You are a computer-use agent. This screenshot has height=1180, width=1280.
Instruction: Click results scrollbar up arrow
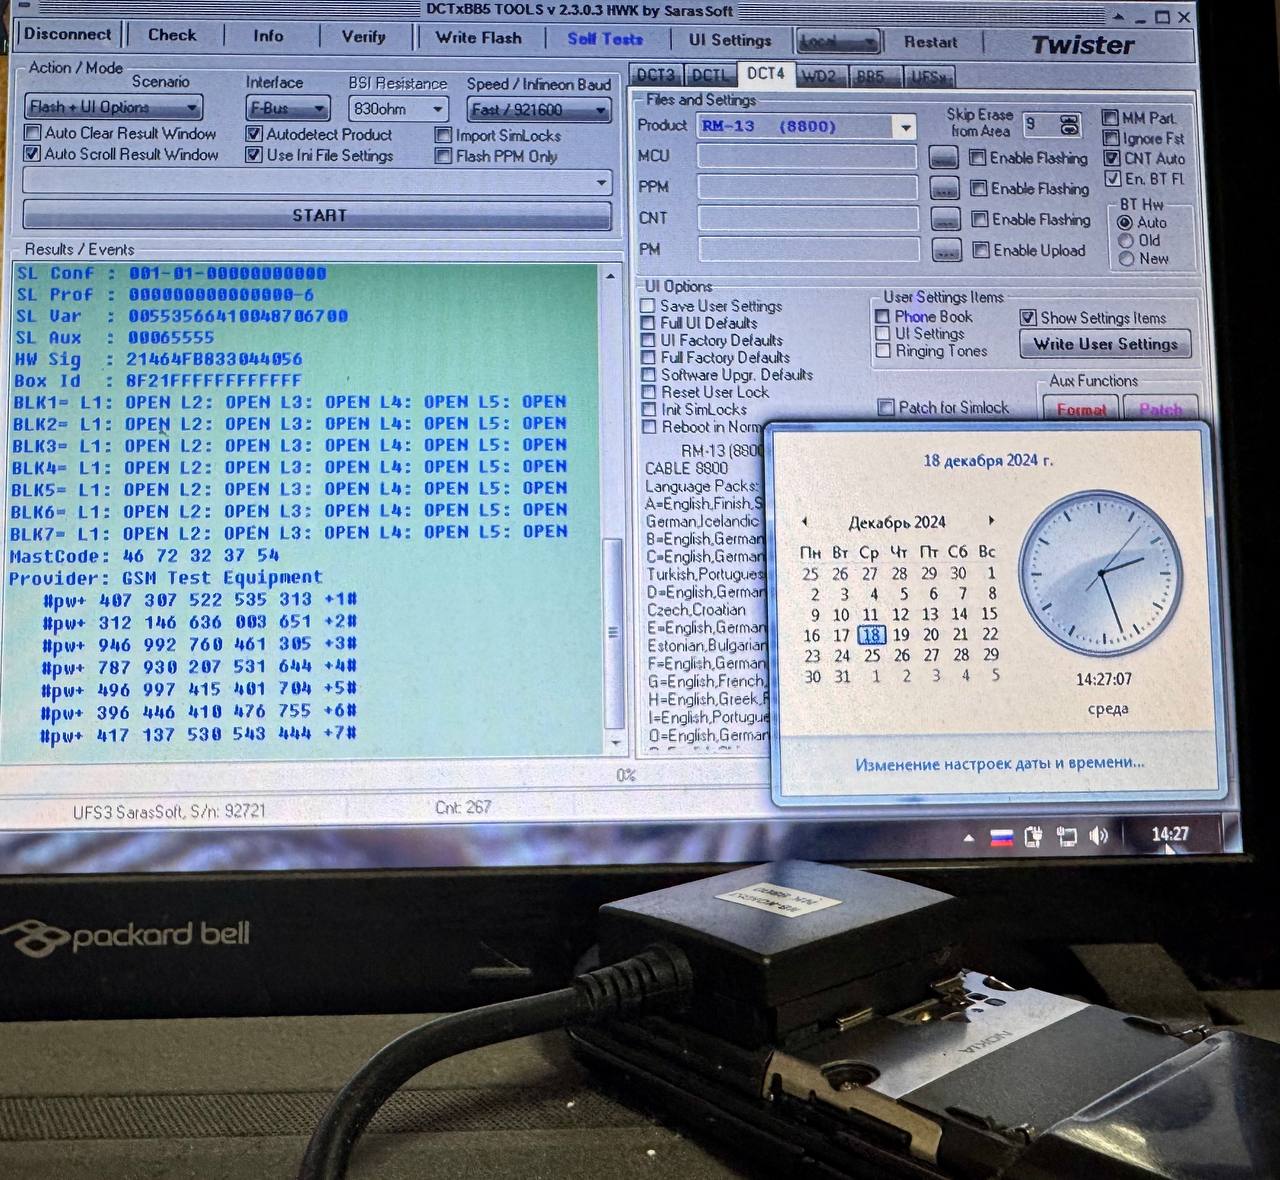pos(611,275)
